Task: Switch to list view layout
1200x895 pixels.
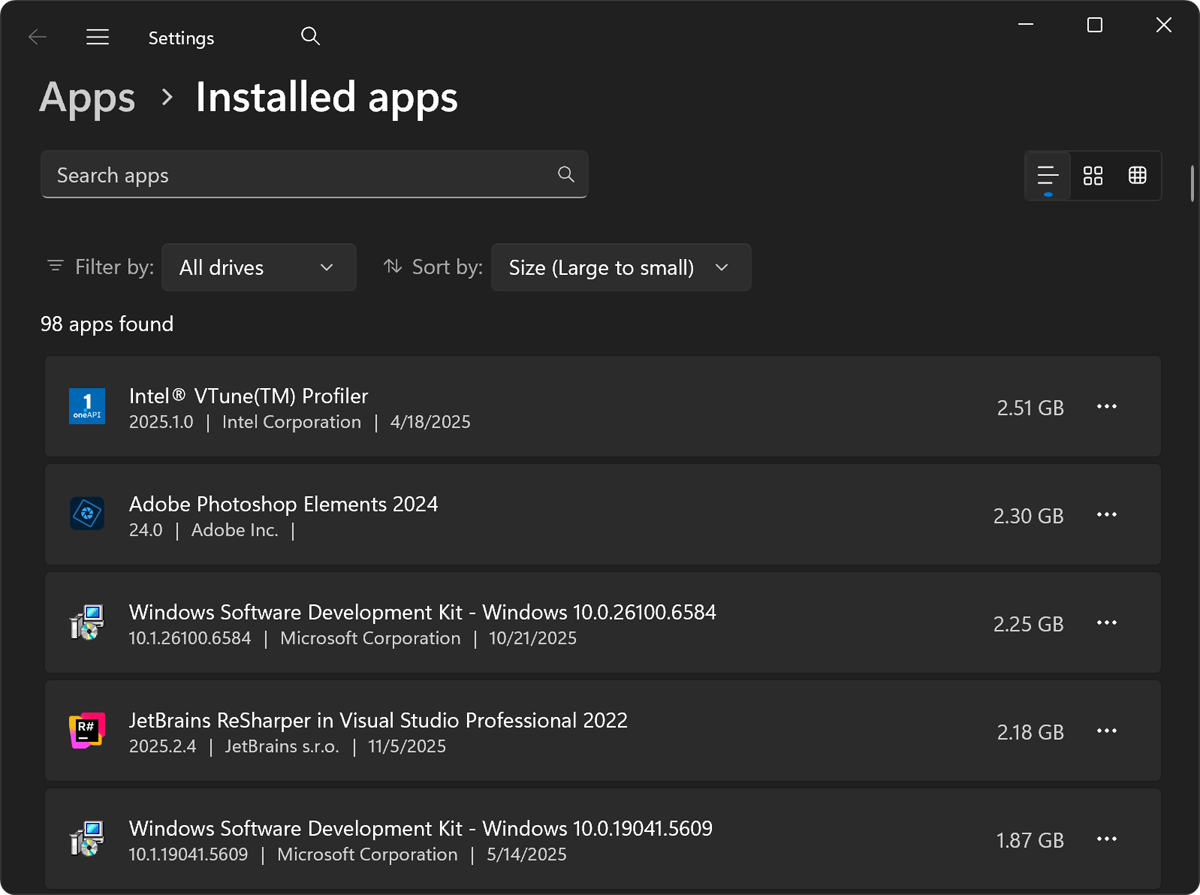Action: click(1048, 176)
